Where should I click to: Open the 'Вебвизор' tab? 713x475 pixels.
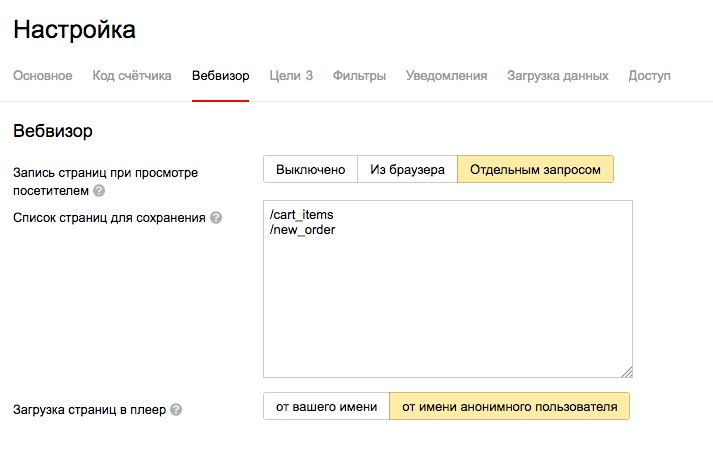pos(221,75)
